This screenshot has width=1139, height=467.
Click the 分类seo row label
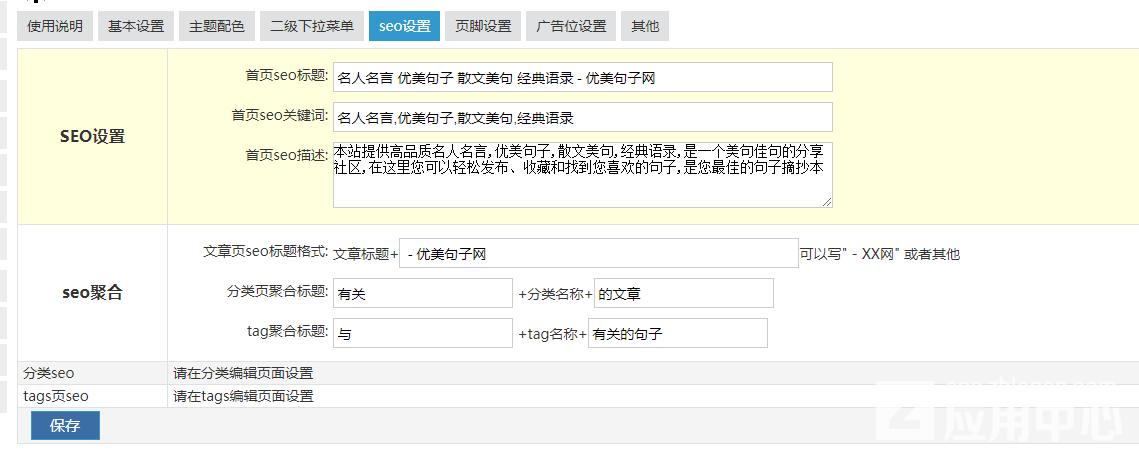click(49, 373)
